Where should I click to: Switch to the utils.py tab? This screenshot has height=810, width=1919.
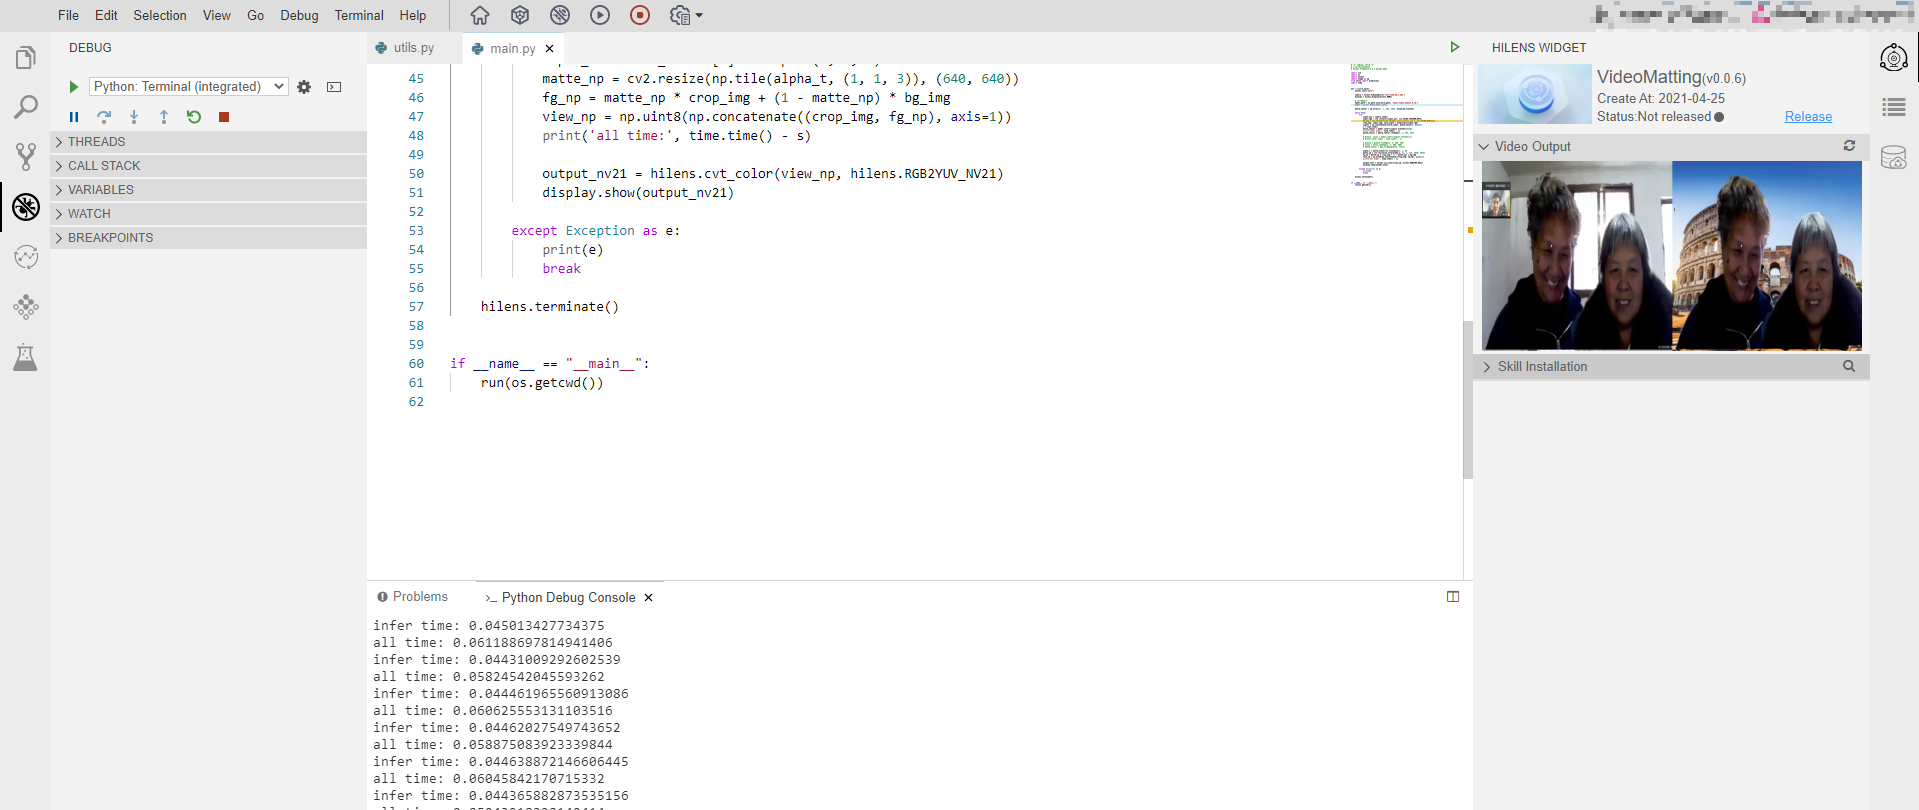click(x=414, y=47)
